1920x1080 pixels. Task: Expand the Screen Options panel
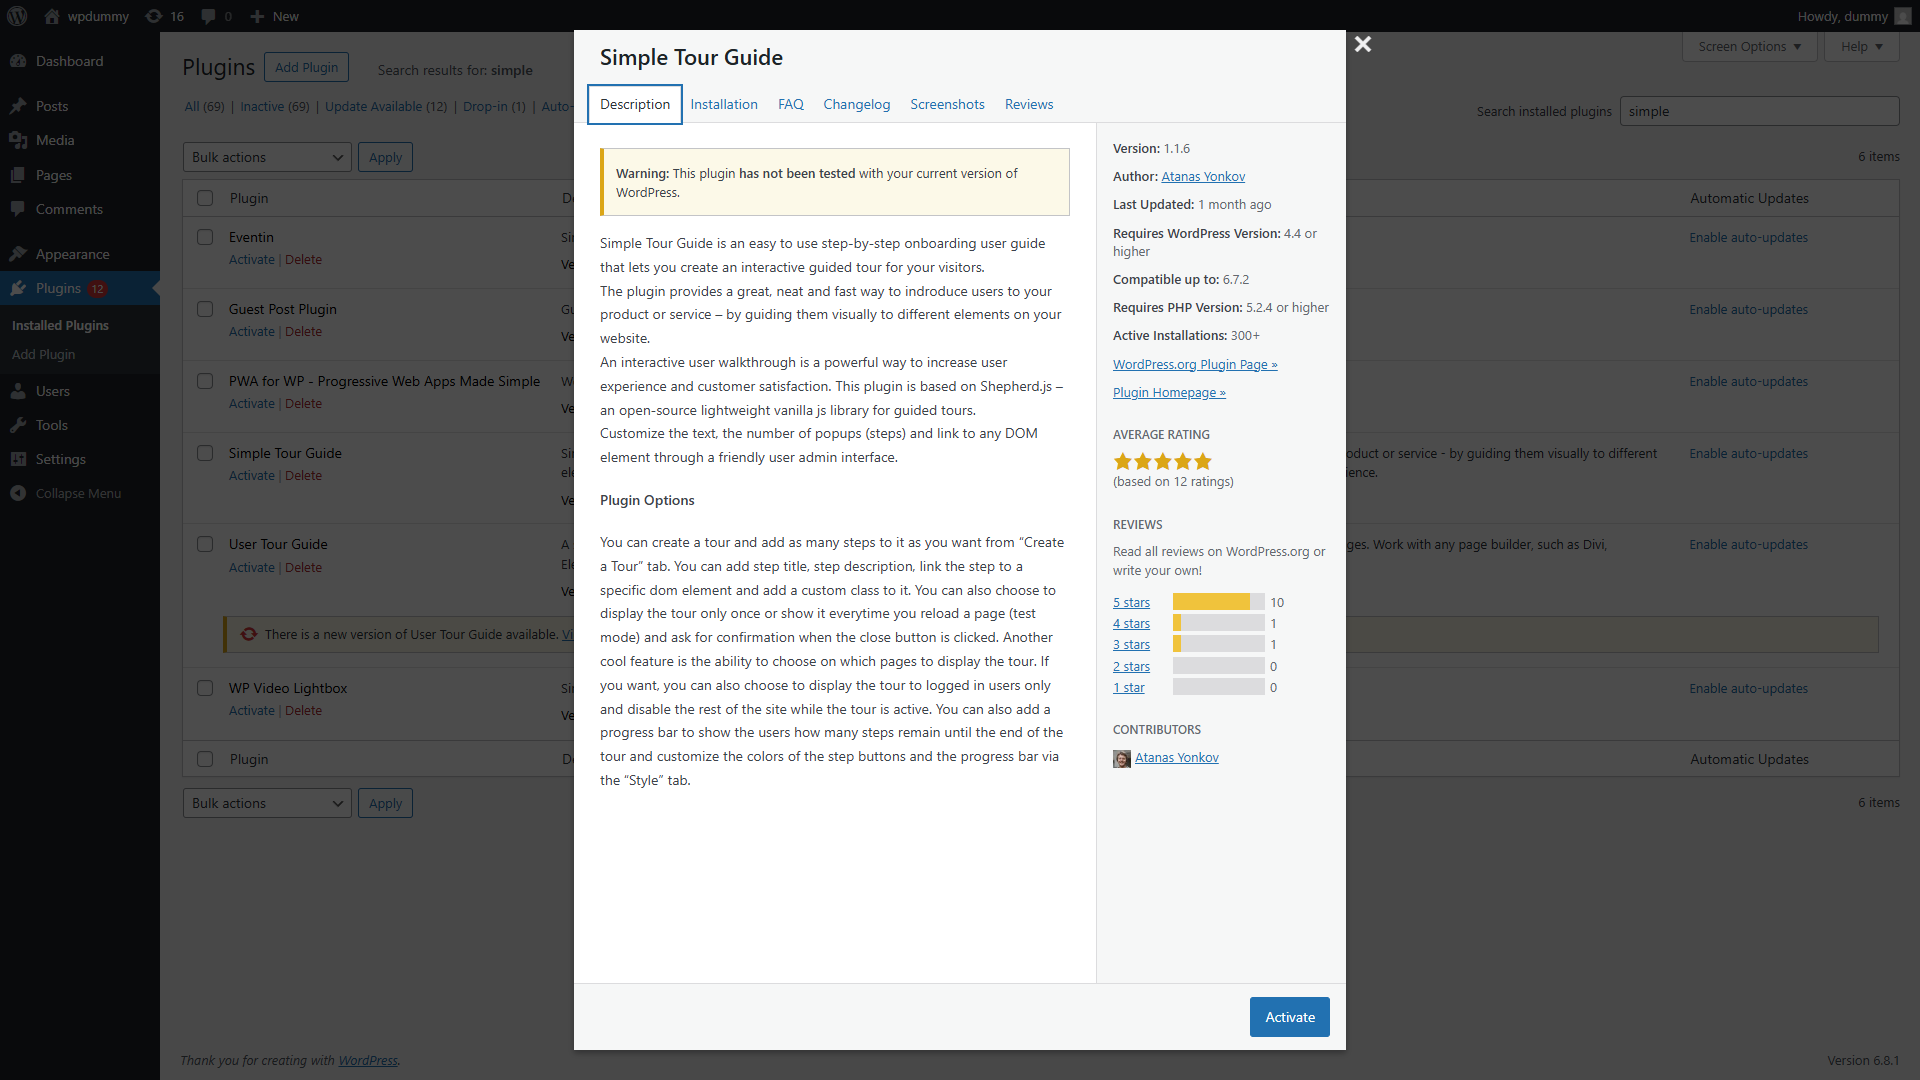click(x=1749, y=46)
